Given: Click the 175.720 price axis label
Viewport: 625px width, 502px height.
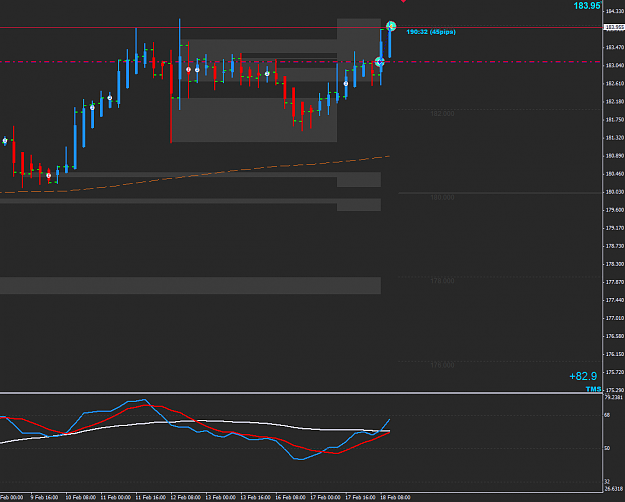Looking at the screenshot, I should pyautogui.click(x=615, y=372).
